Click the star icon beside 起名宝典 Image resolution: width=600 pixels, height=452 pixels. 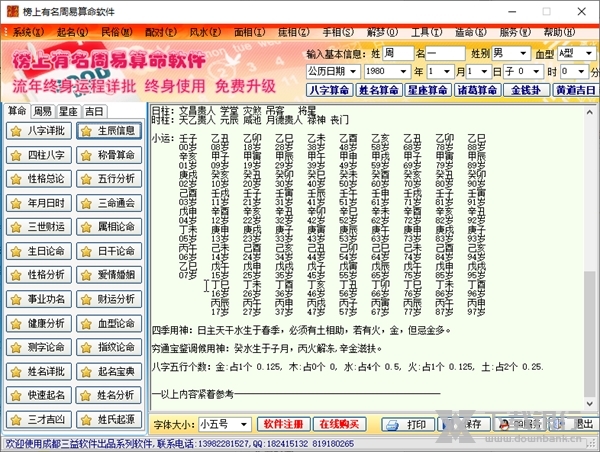coord(86,372)
